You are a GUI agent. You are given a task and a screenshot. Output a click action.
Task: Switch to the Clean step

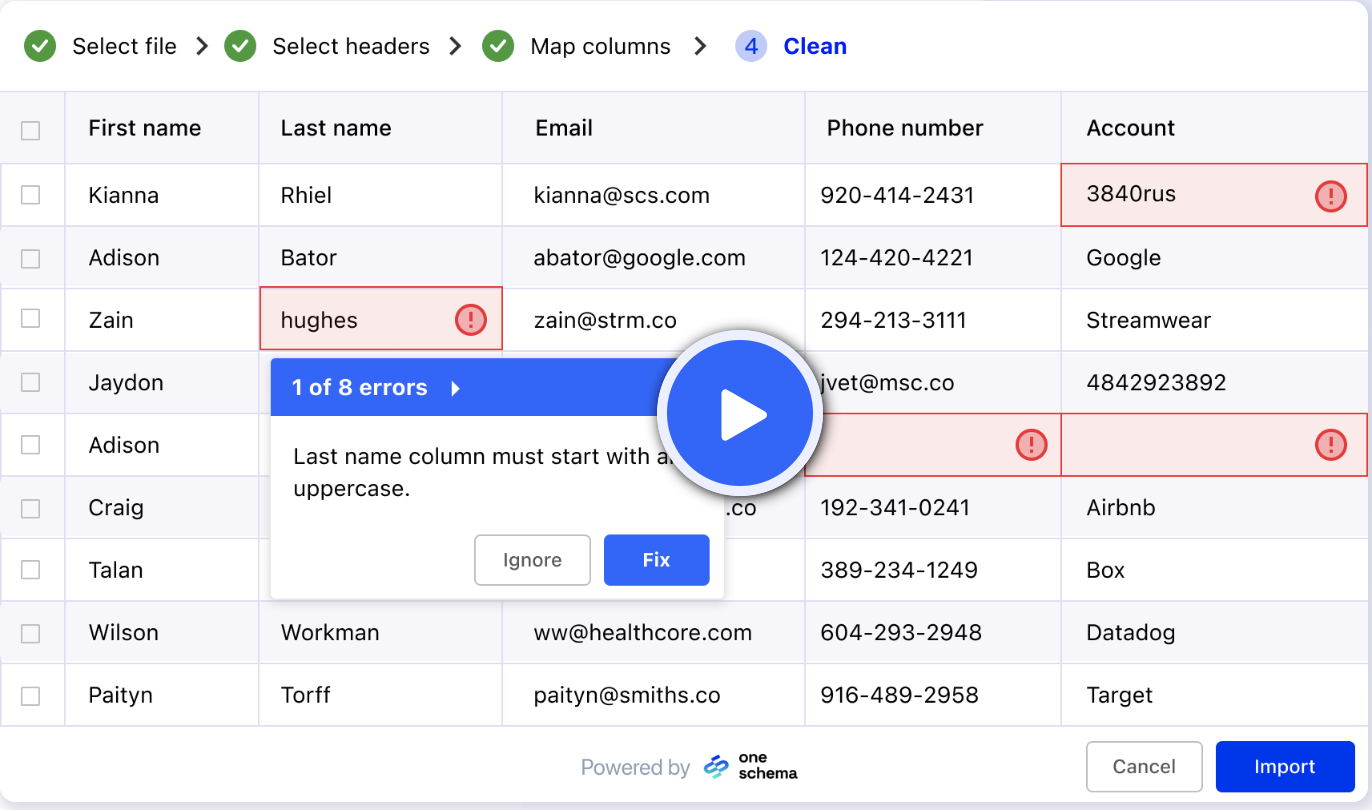click(x=815, y=46)
